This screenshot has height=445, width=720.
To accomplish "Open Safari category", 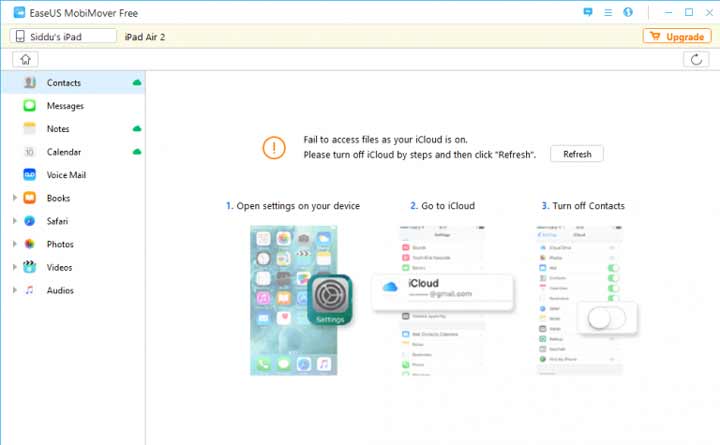I will pos(73,221).
